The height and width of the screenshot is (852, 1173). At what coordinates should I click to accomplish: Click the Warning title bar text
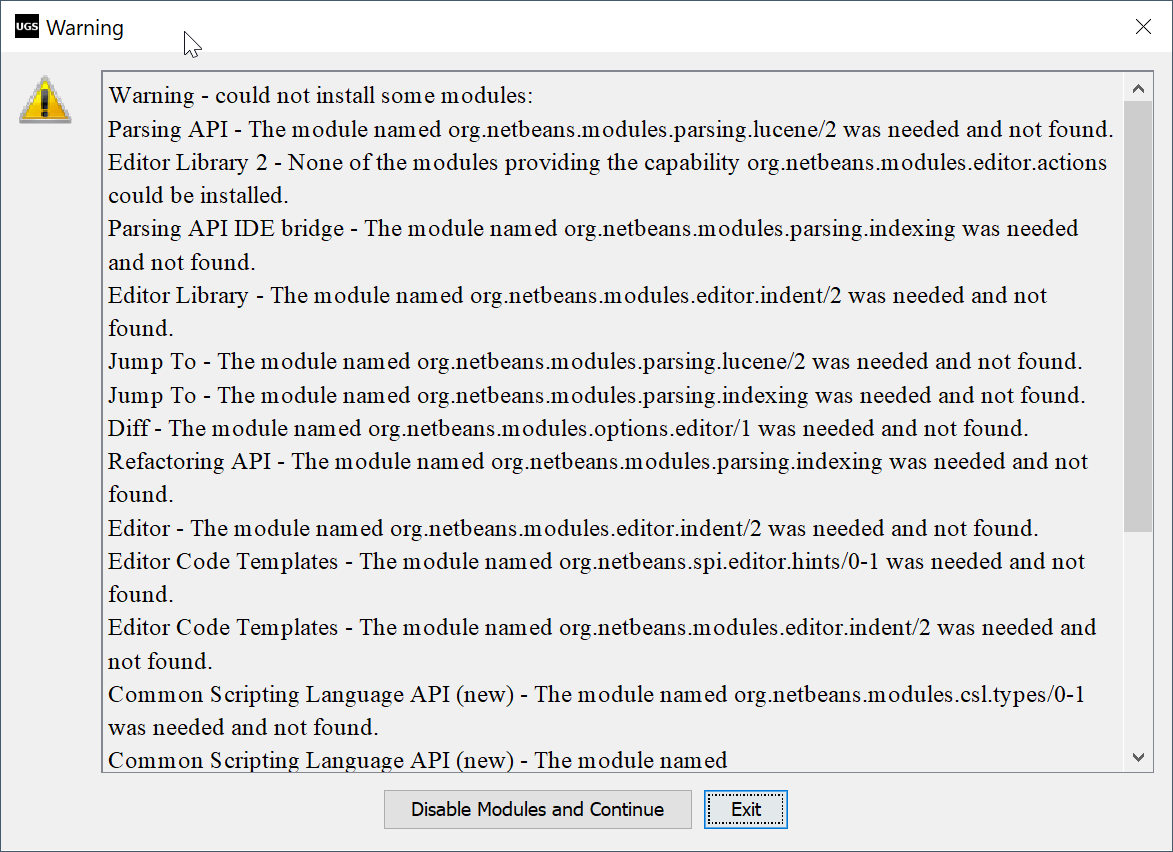coord(85,28)
